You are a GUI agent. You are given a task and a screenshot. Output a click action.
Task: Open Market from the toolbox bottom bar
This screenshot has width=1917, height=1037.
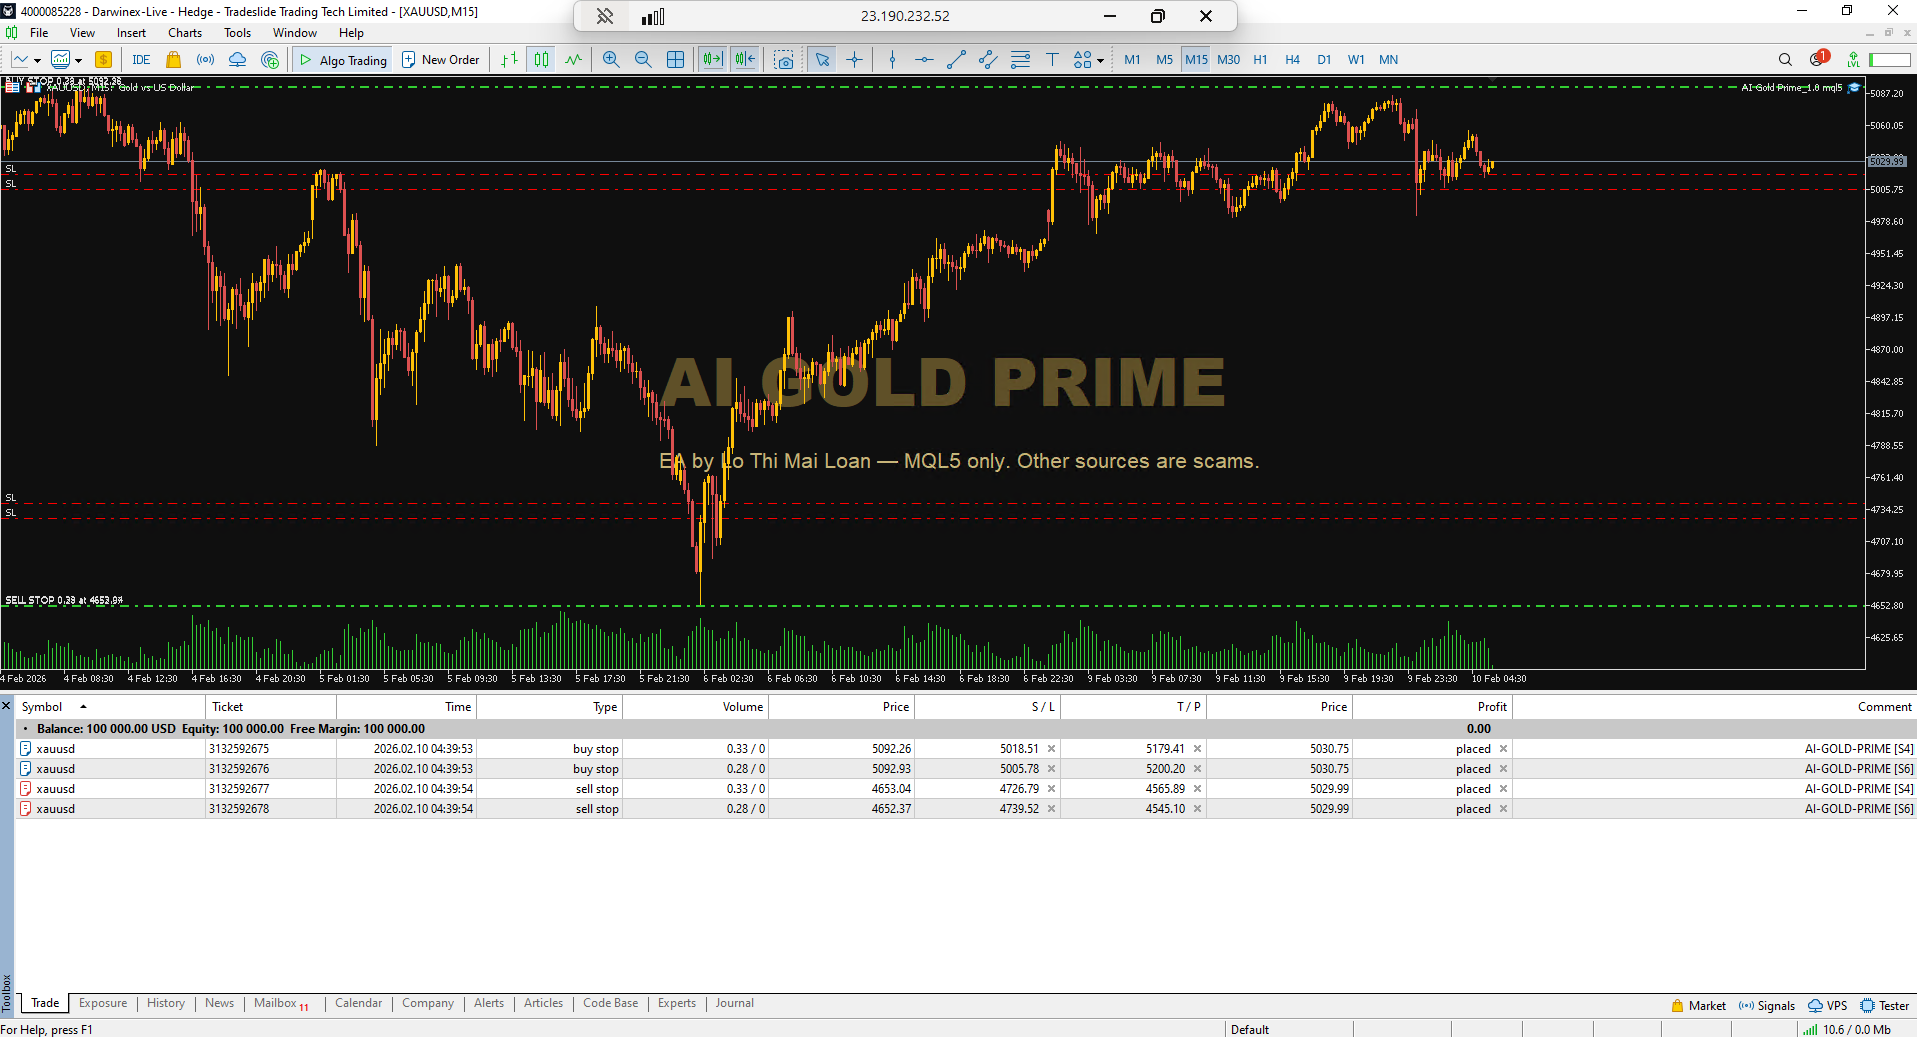tap(1698, 1006)
